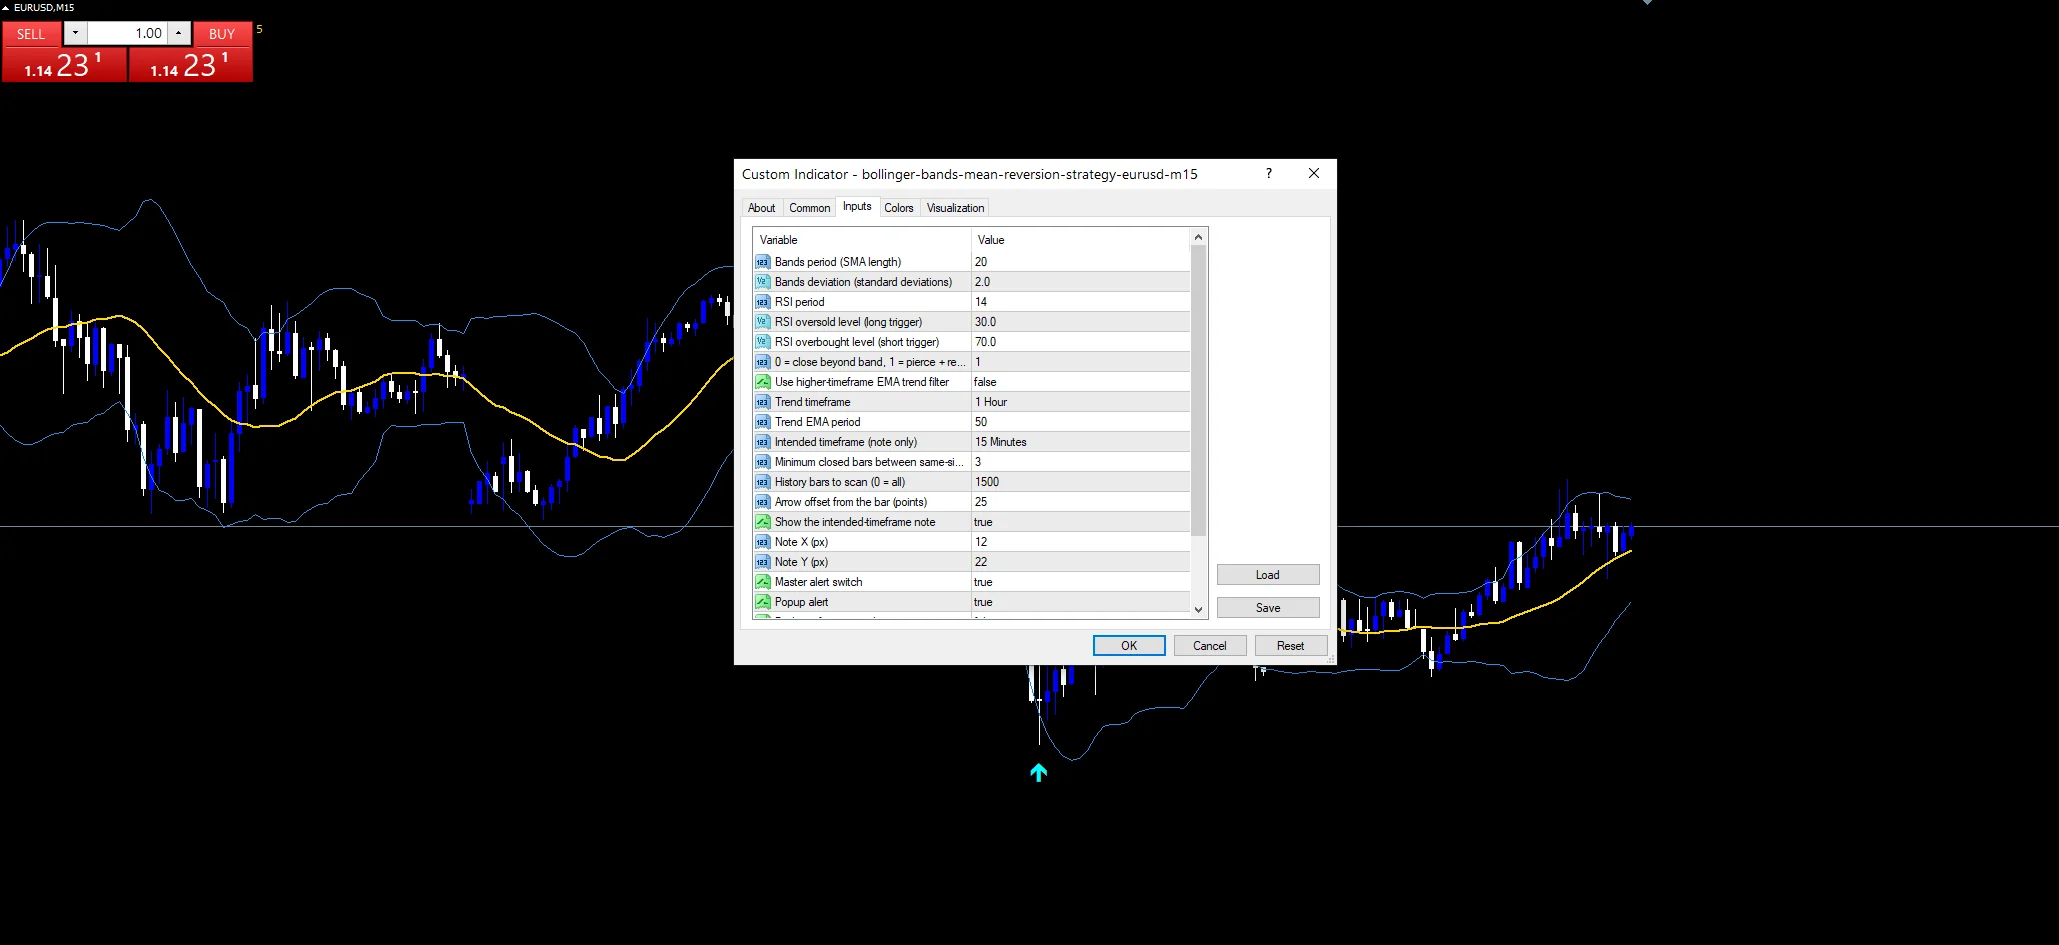Click the RSI overbought level row icon

click(x=762, y=342)
